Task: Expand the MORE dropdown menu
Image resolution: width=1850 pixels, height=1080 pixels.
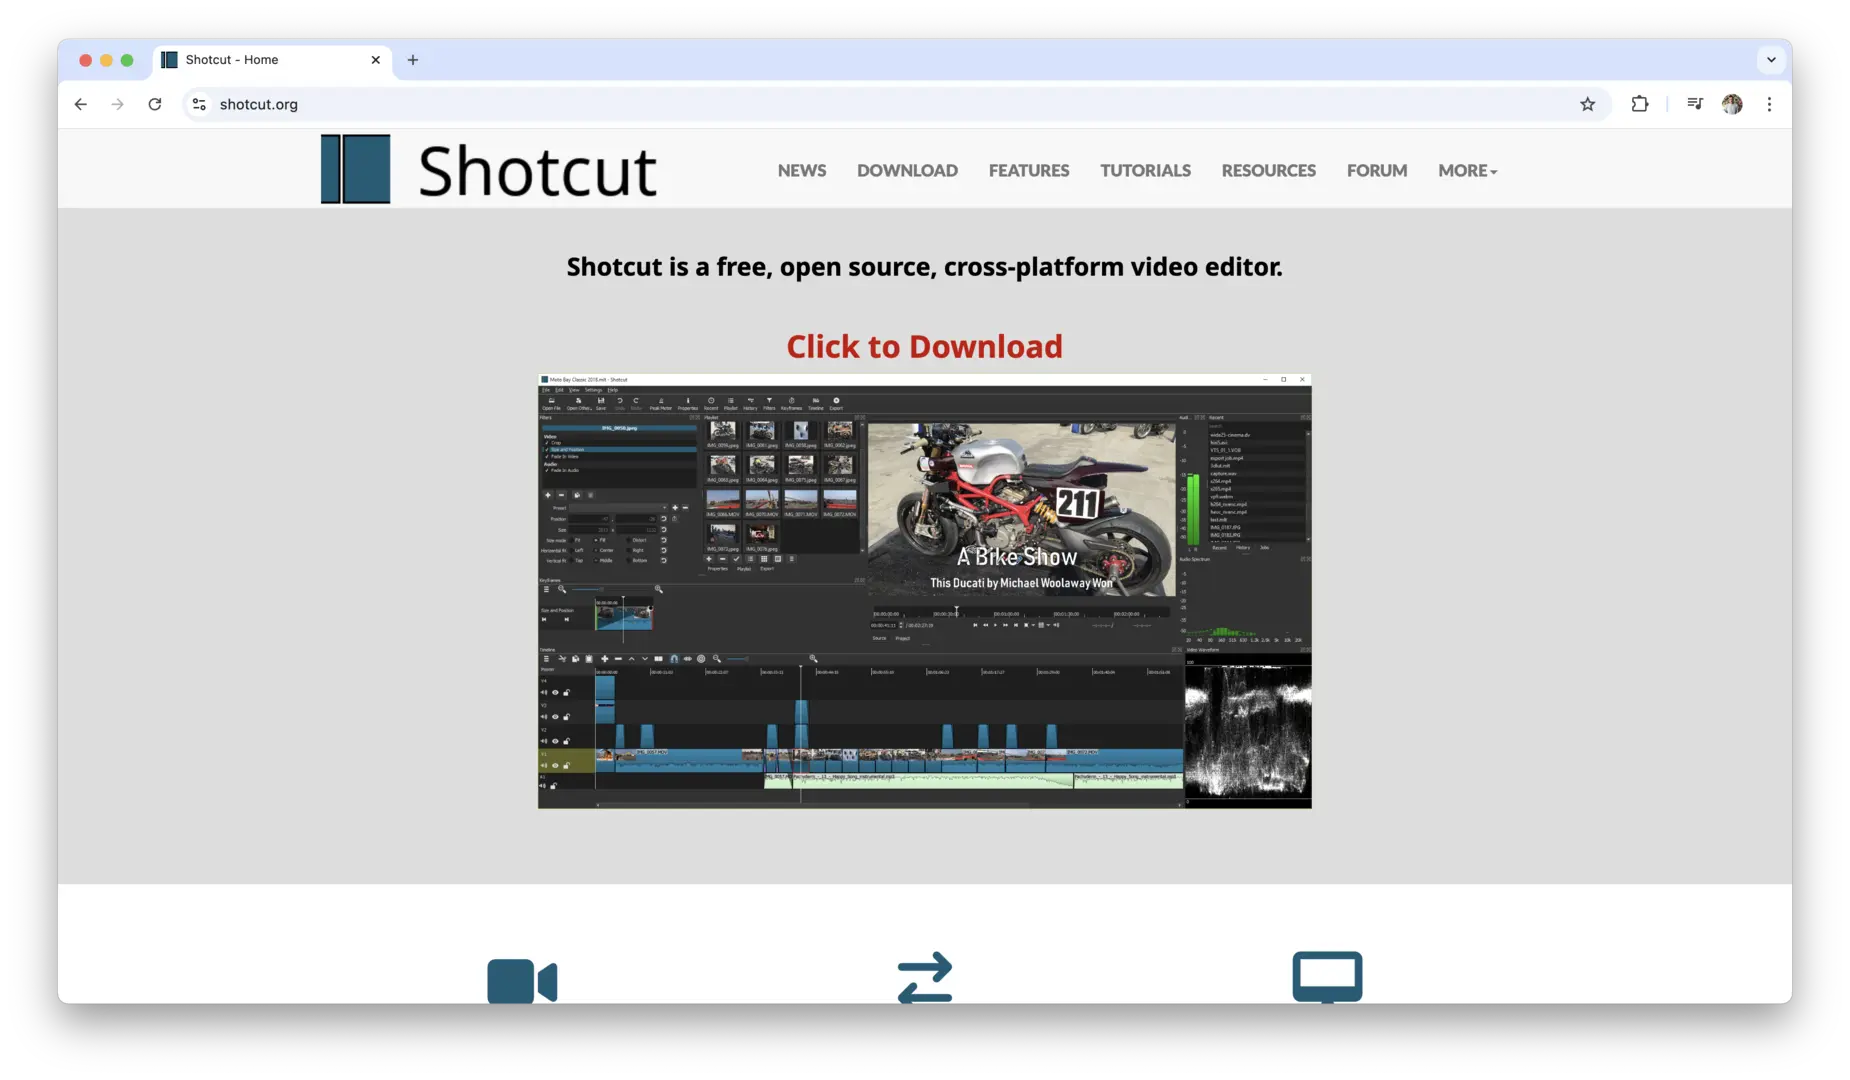Action: click(x=1467, y=171)
